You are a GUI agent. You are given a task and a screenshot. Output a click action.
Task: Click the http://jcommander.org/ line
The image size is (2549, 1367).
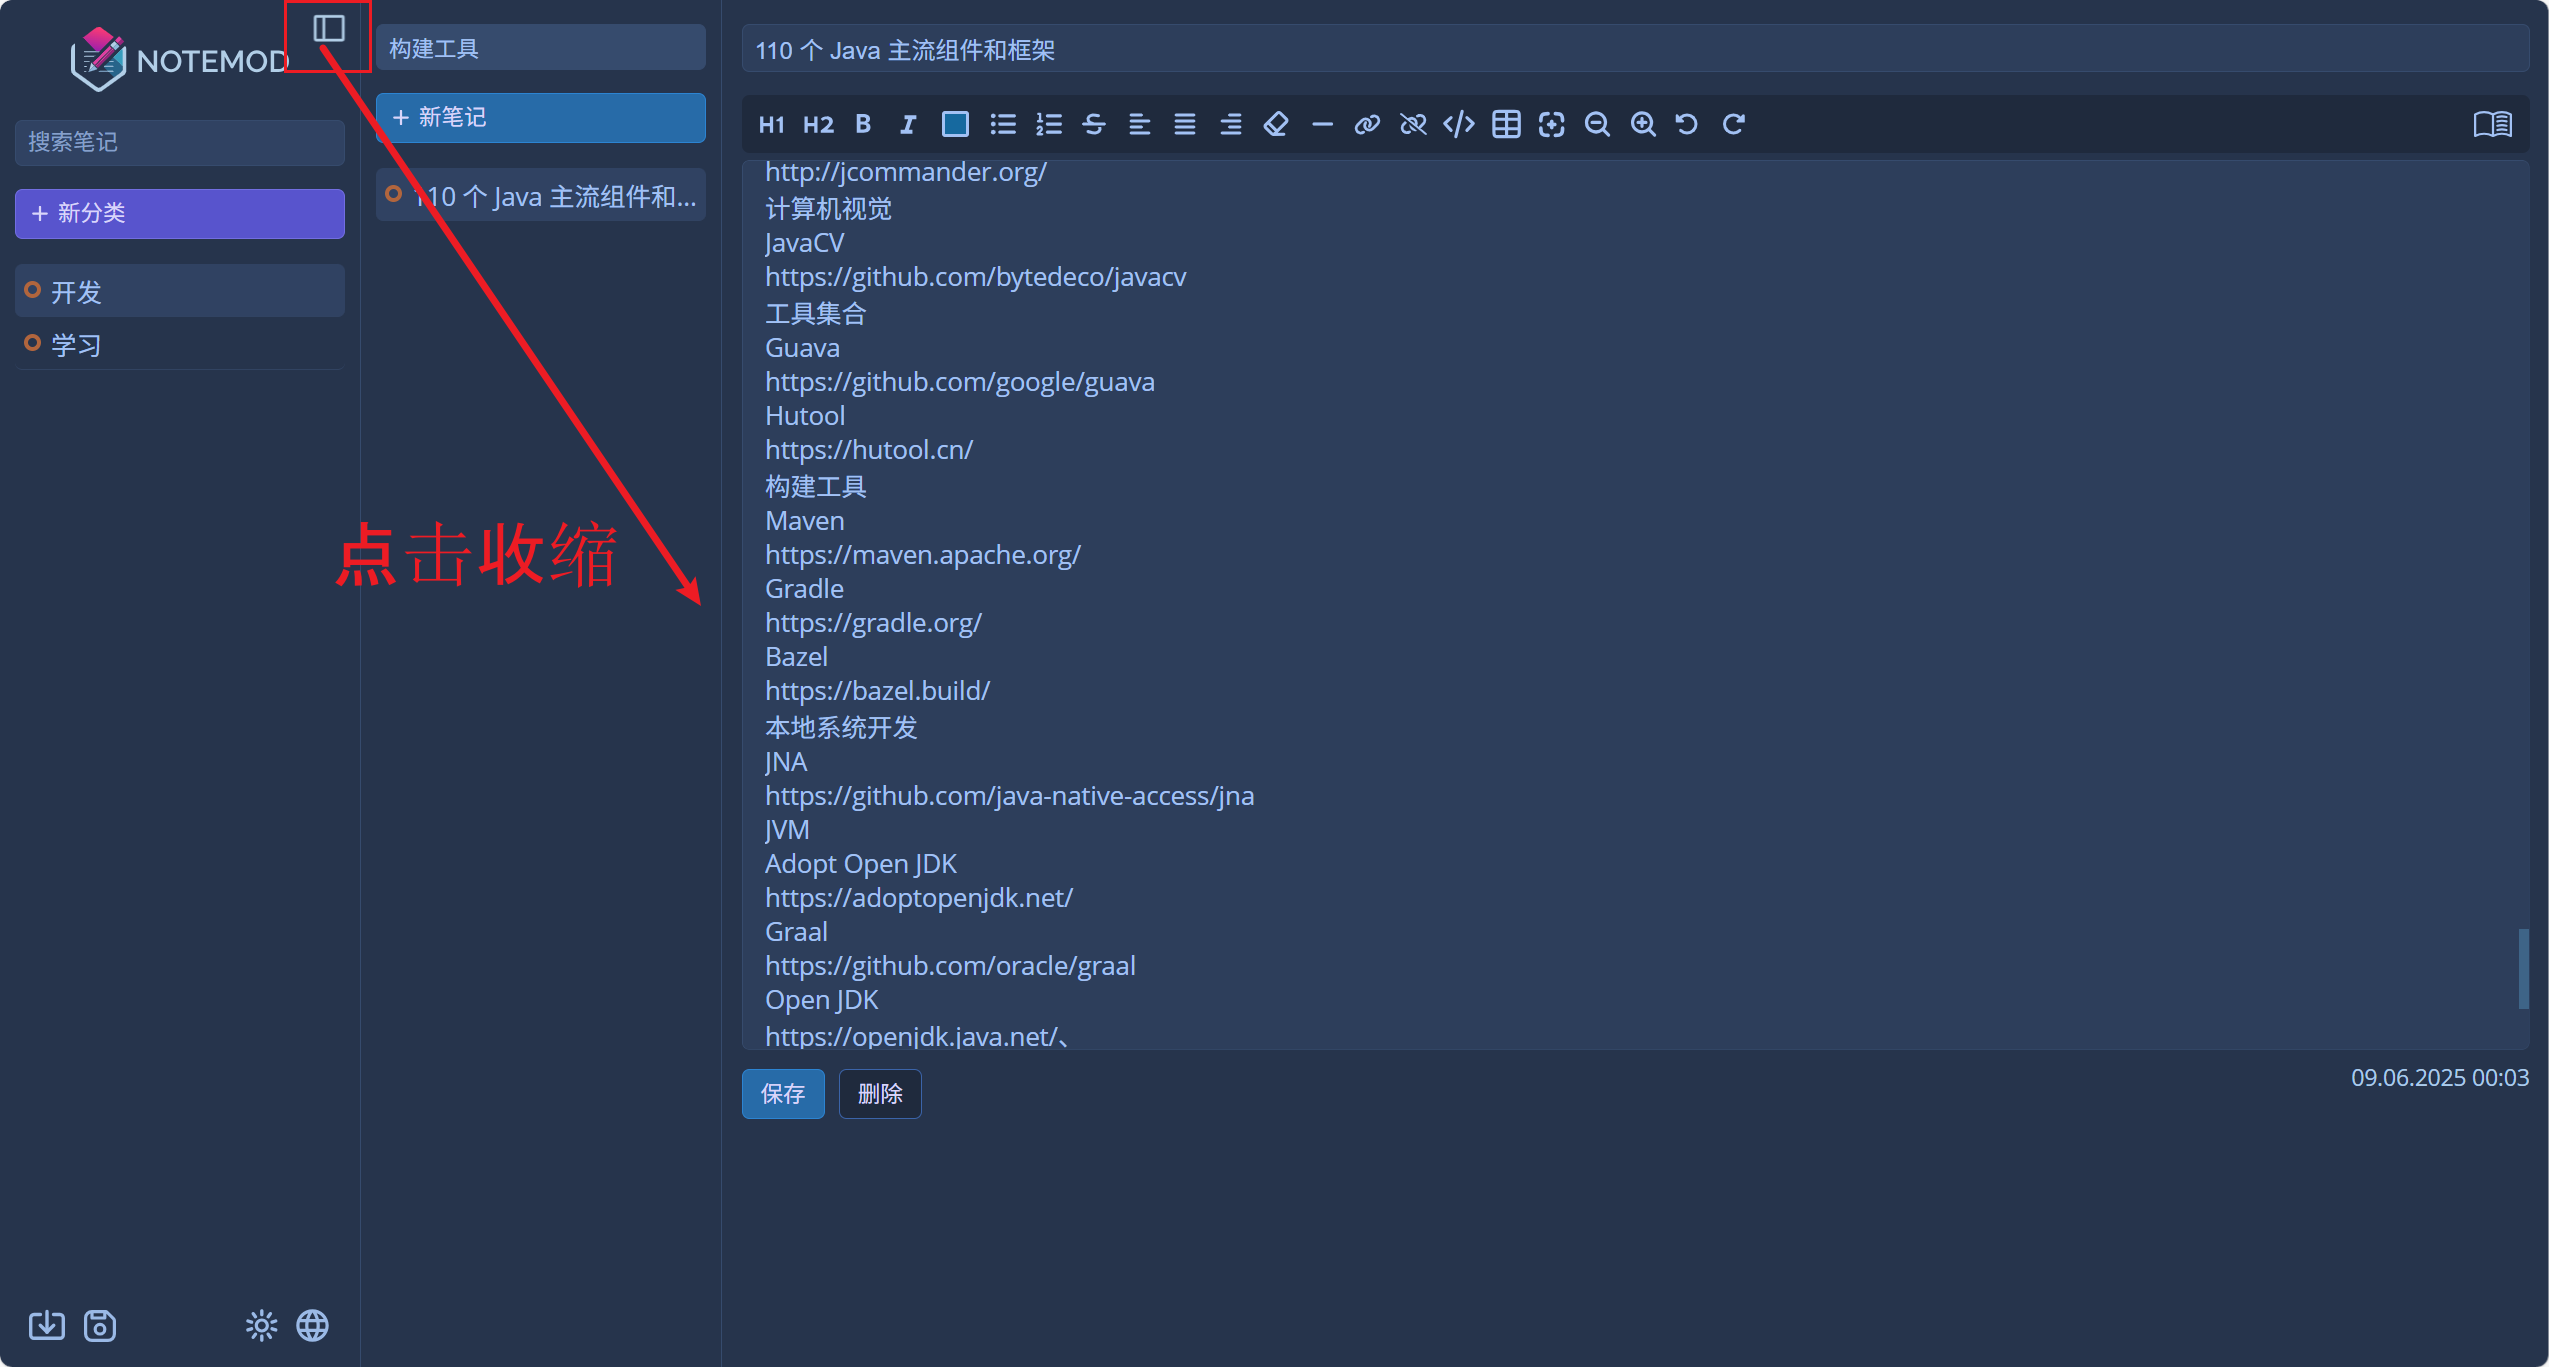coord(906,172)
